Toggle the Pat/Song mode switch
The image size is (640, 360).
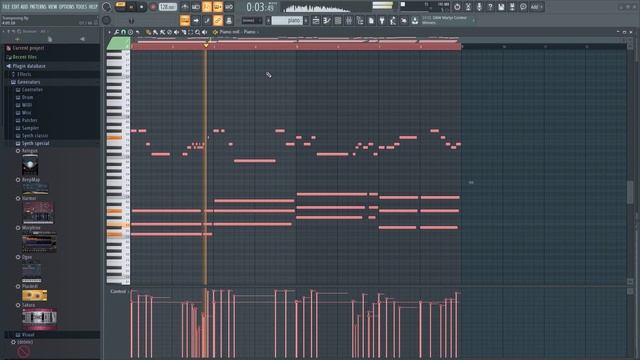(120, 6)
